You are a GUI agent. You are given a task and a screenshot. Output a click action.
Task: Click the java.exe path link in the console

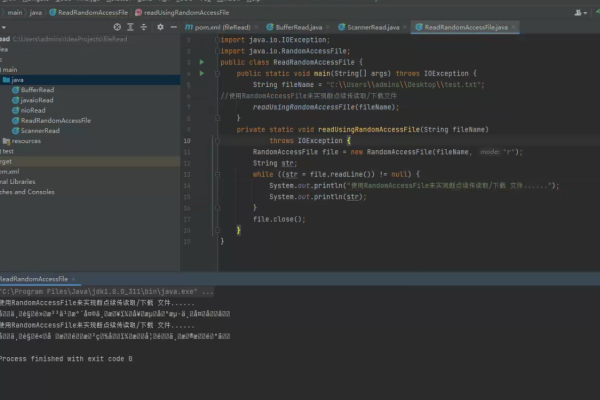(100, 292)
